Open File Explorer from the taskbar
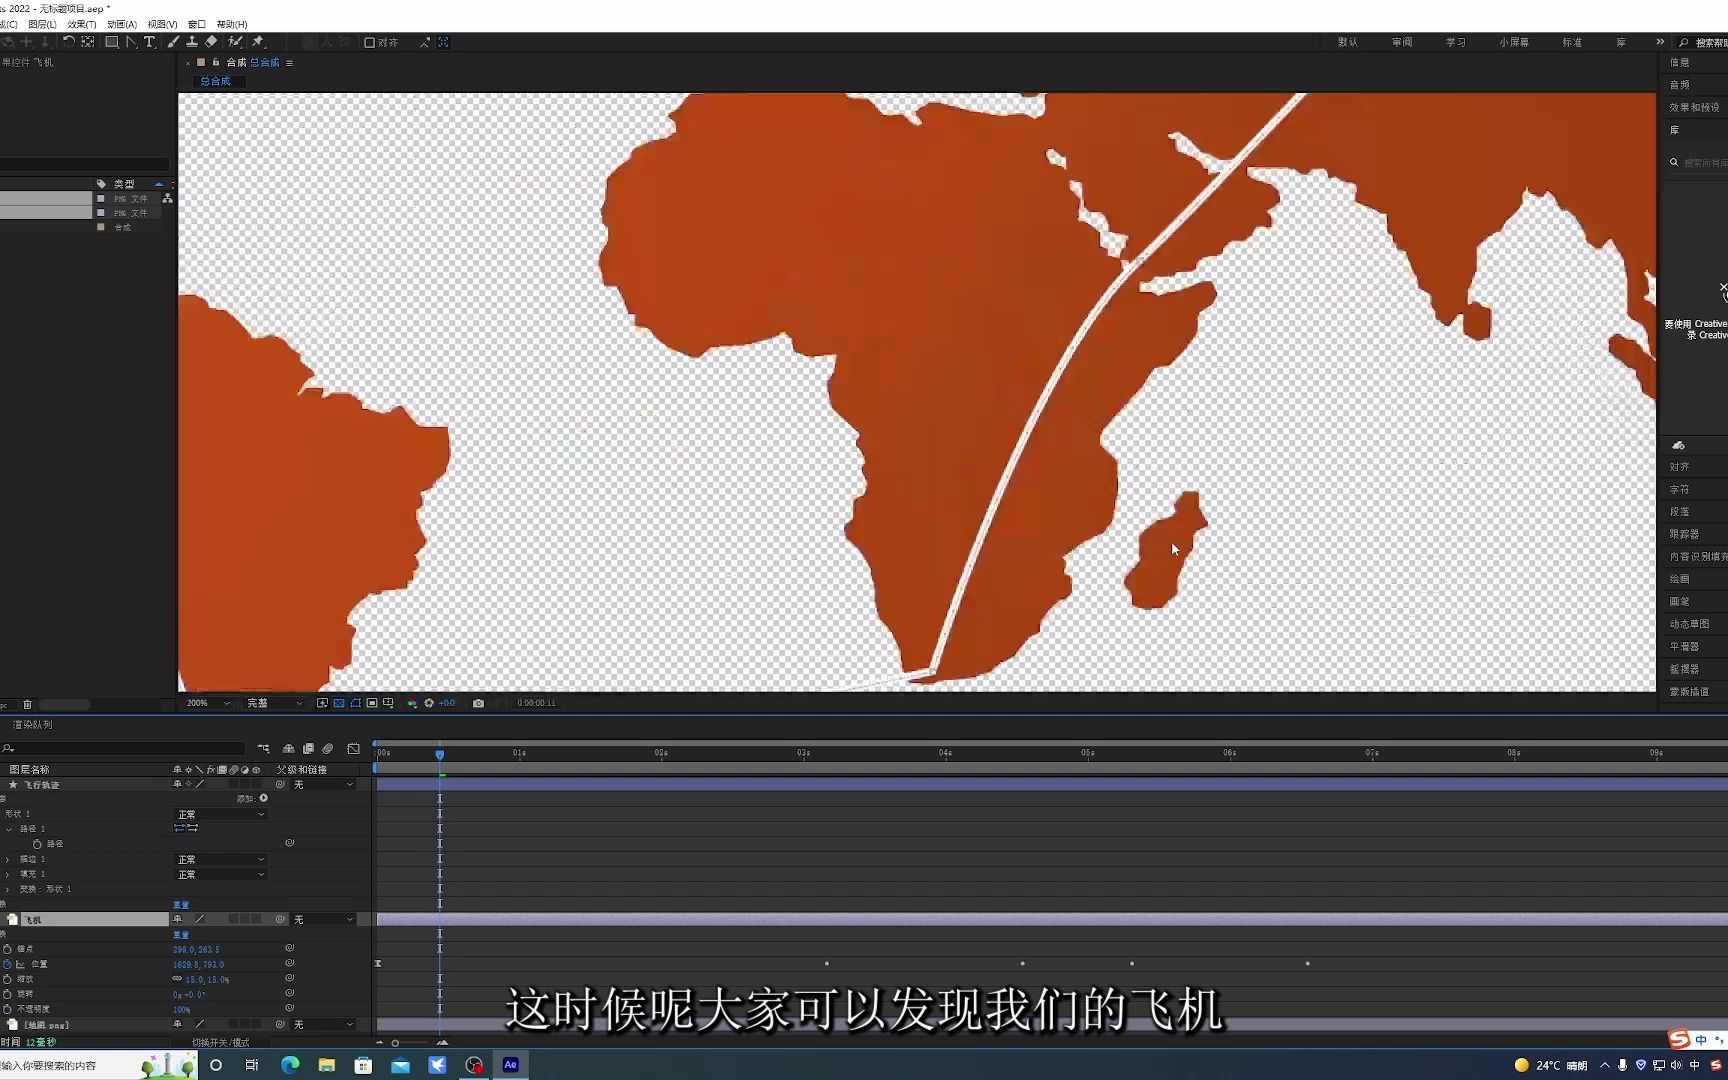The image size is (1728, 1080). coord(327,1065)
